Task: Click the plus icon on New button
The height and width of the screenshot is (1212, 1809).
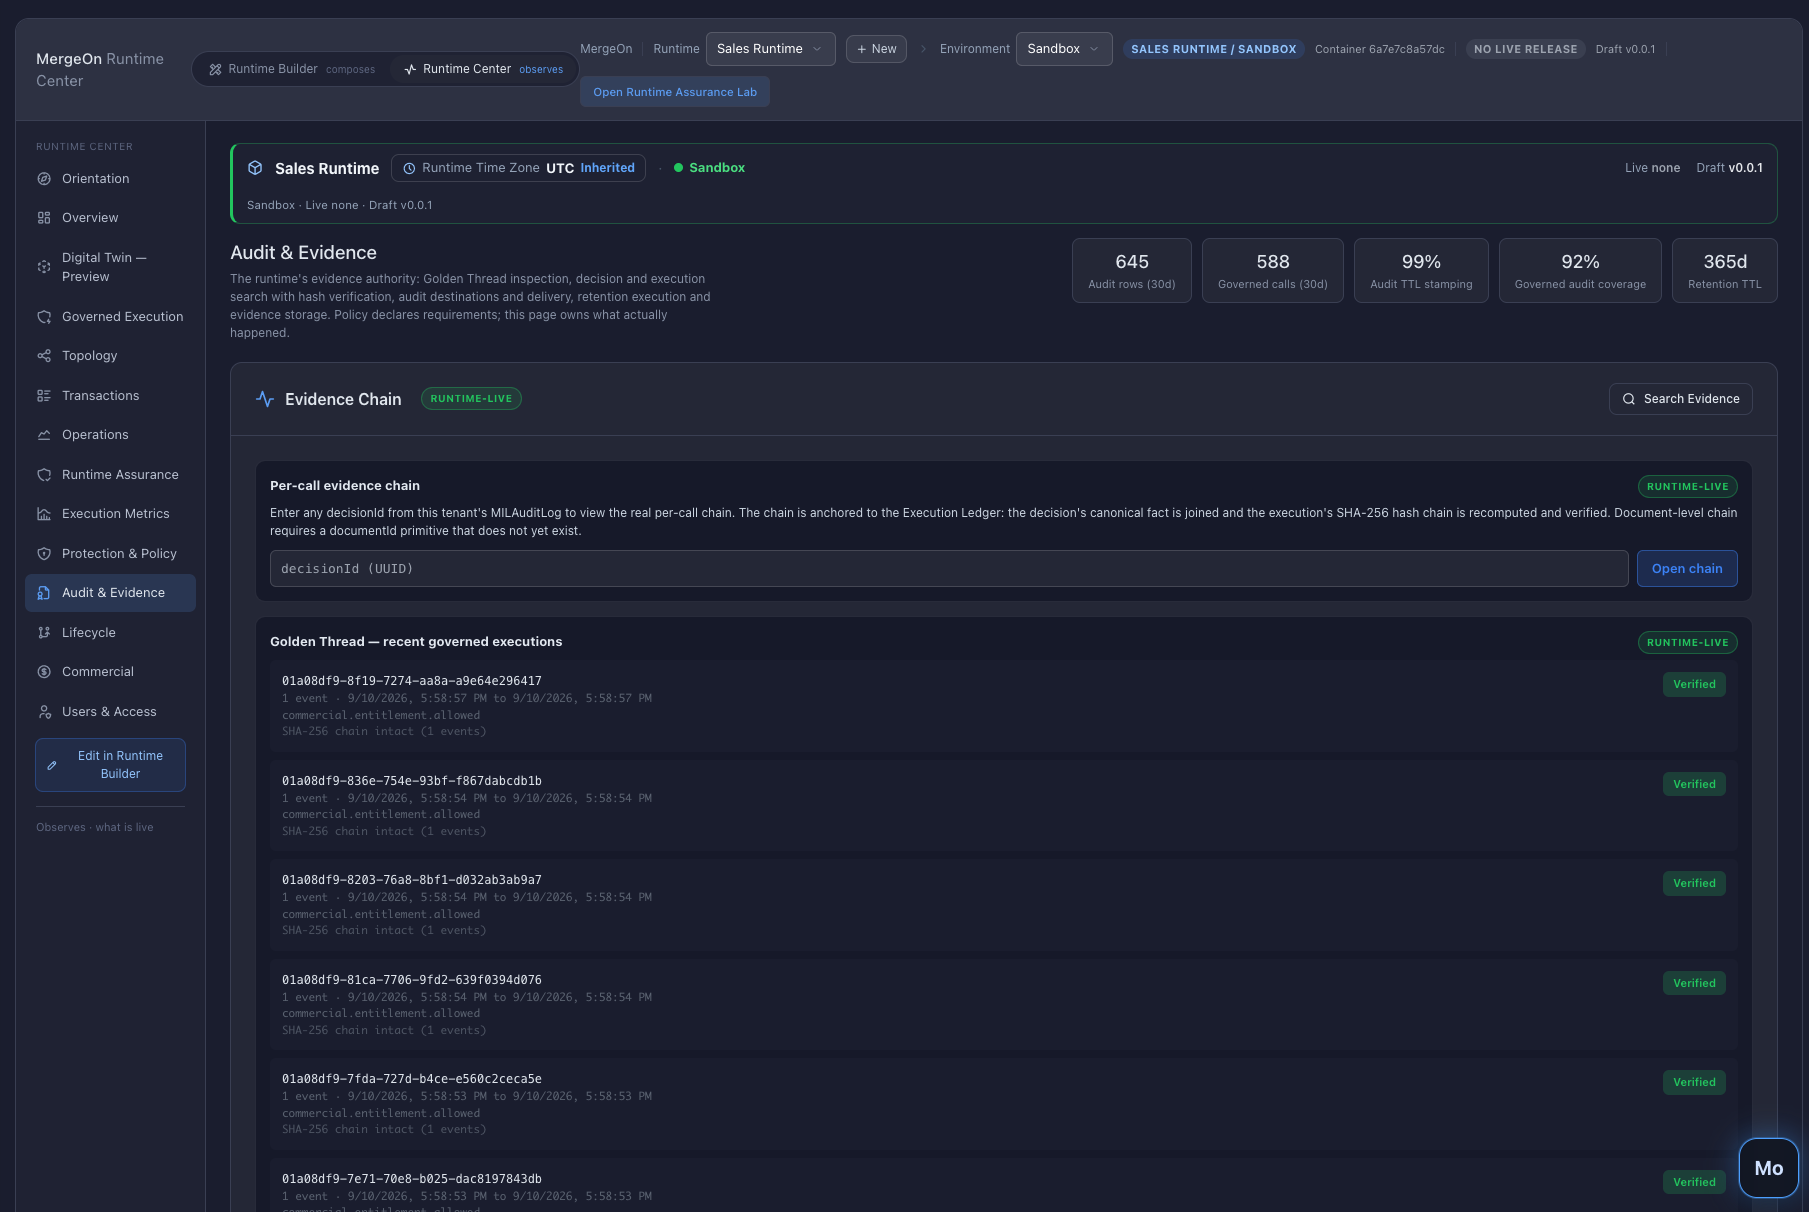Action: (861, 49)
